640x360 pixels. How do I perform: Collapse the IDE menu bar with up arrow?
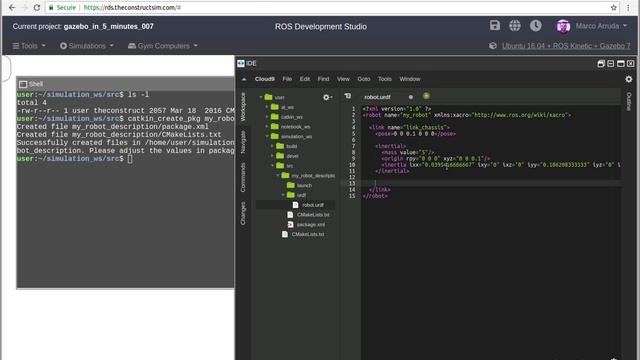244,79
